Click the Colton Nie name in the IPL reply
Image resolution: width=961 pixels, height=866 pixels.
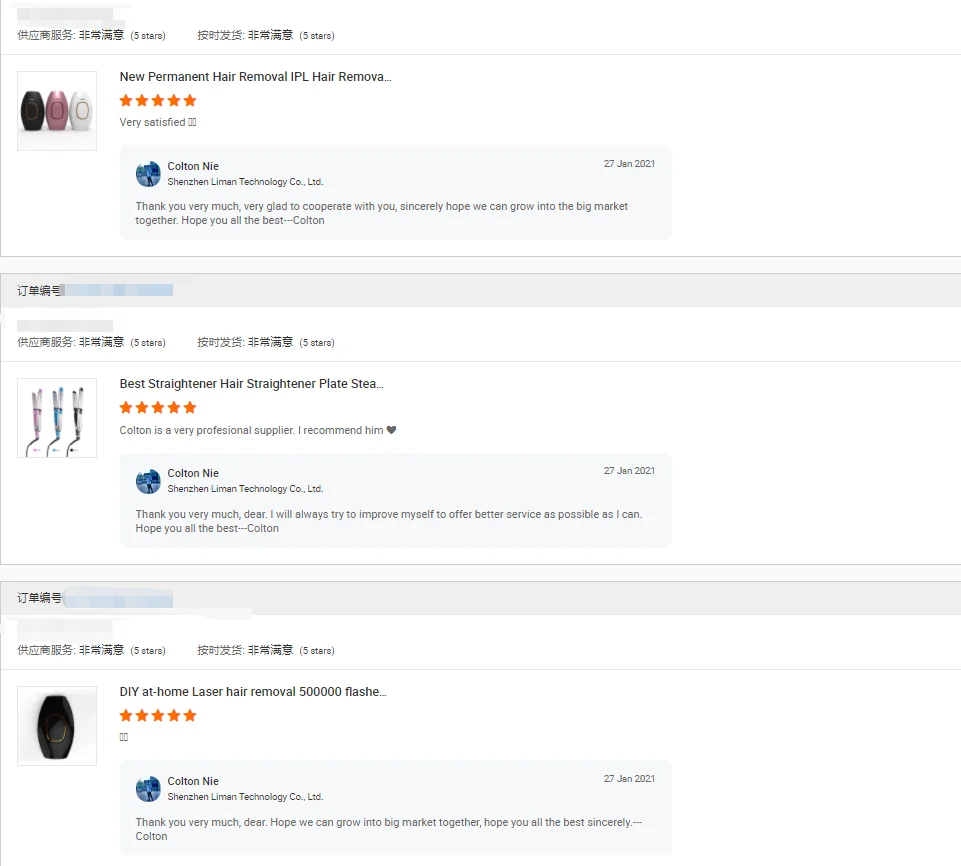[193, 166]
